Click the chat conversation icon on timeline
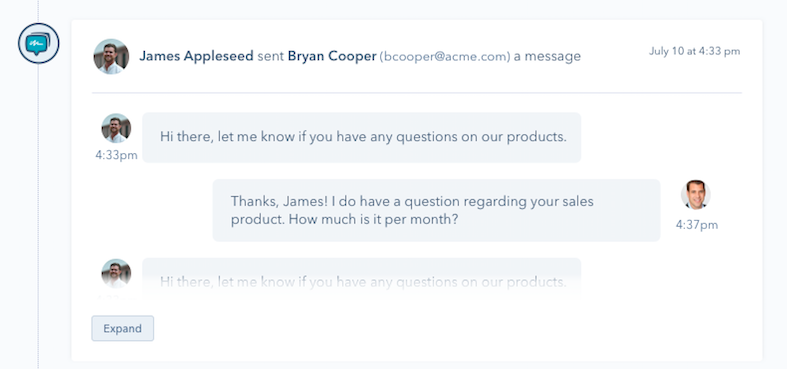 pos(39,44)
